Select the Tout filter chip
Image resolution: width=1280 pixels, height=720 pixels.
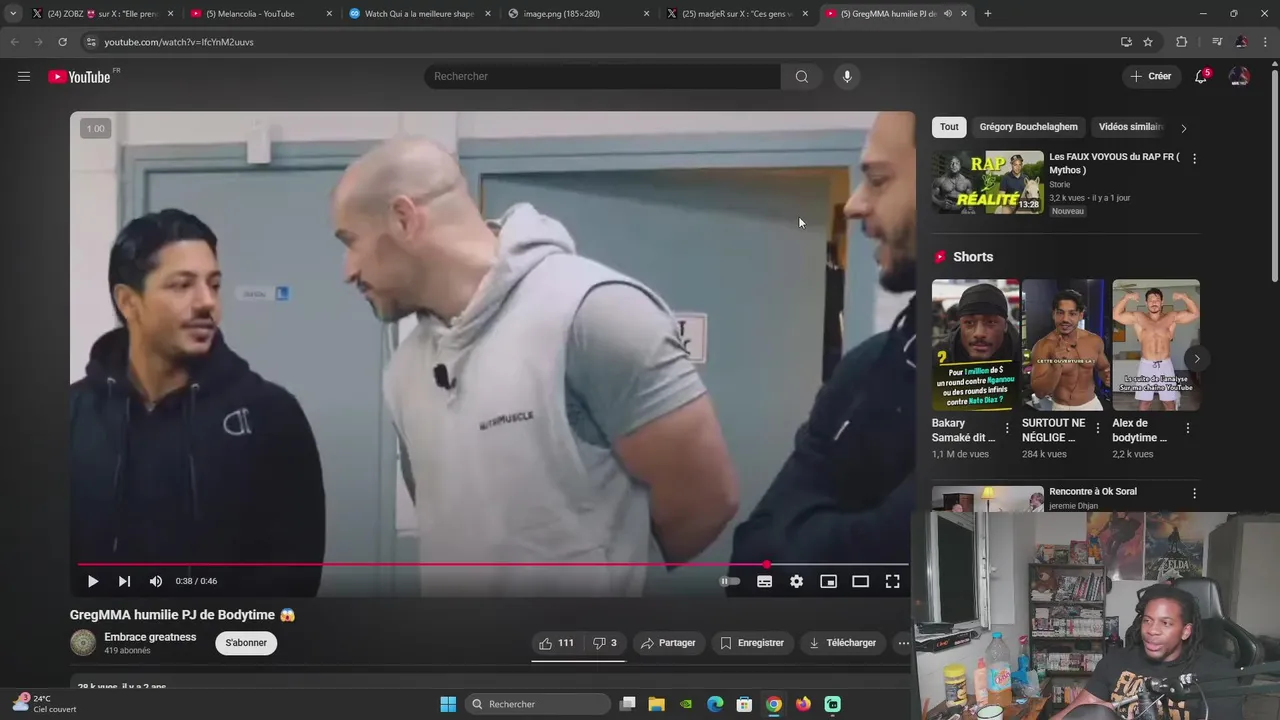[949, 127]
